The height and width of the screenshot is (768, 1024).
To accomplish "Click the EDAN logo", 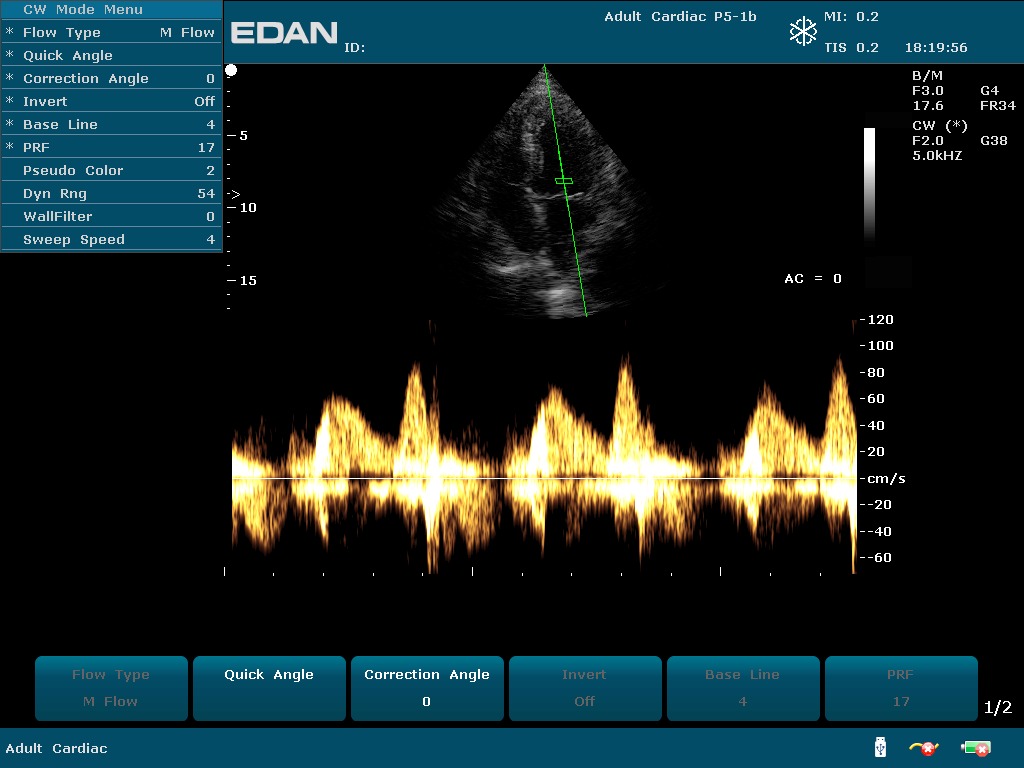I will [284, 33].
